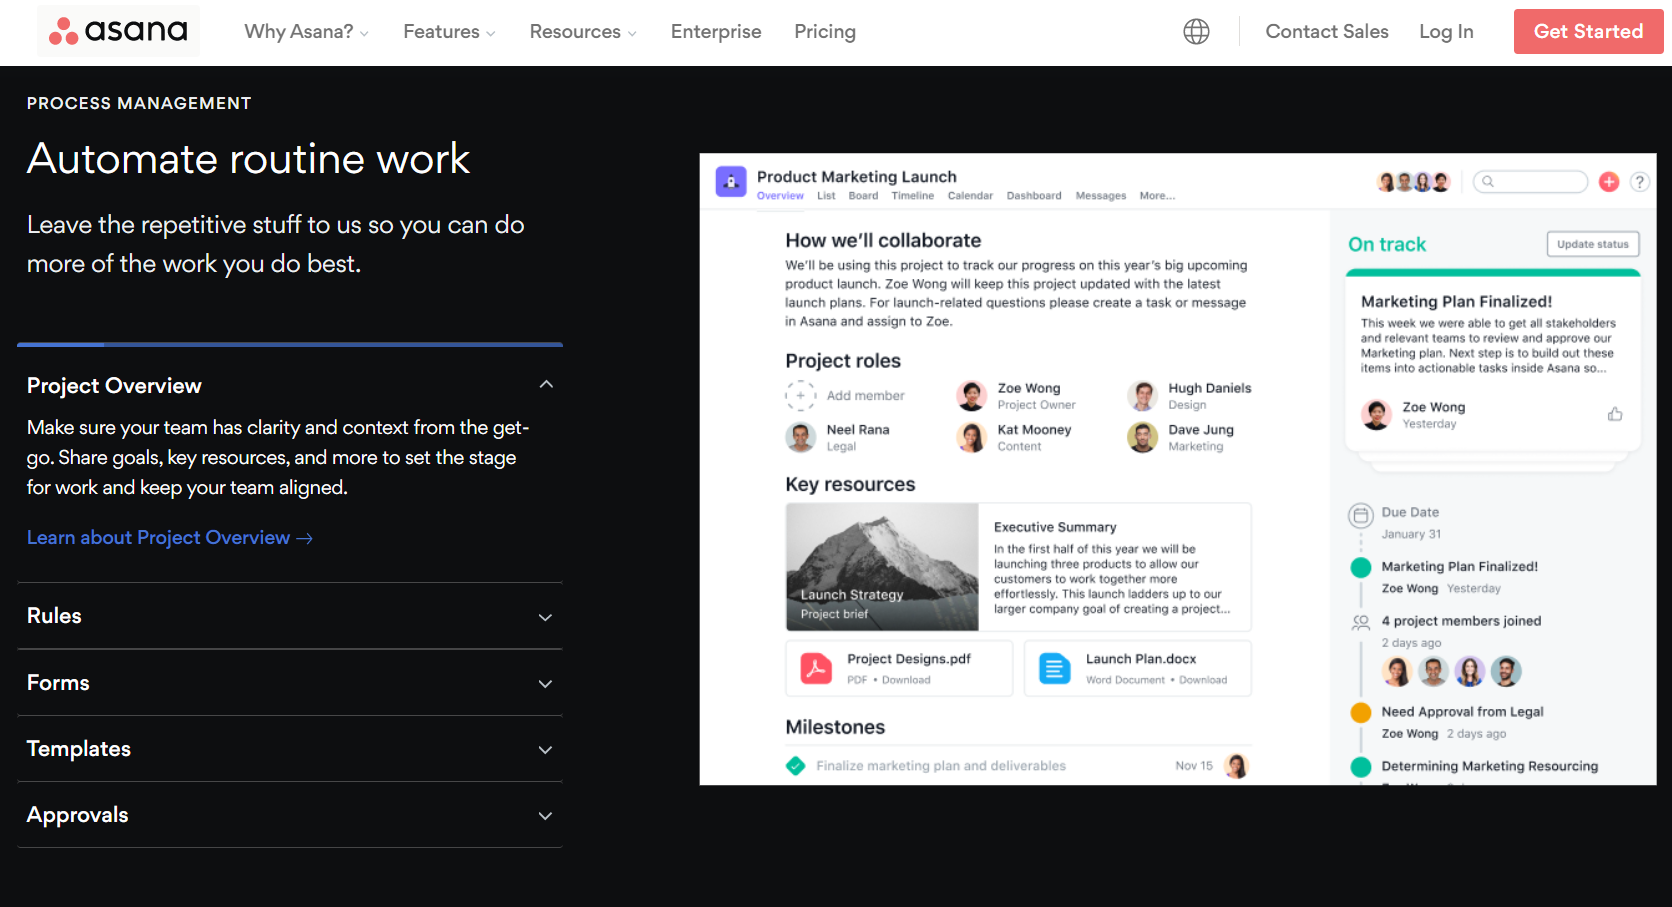Expand the Rules section
Viewport: 1672px width, 907px height.
pyautogui.click(x=546, y=617)
